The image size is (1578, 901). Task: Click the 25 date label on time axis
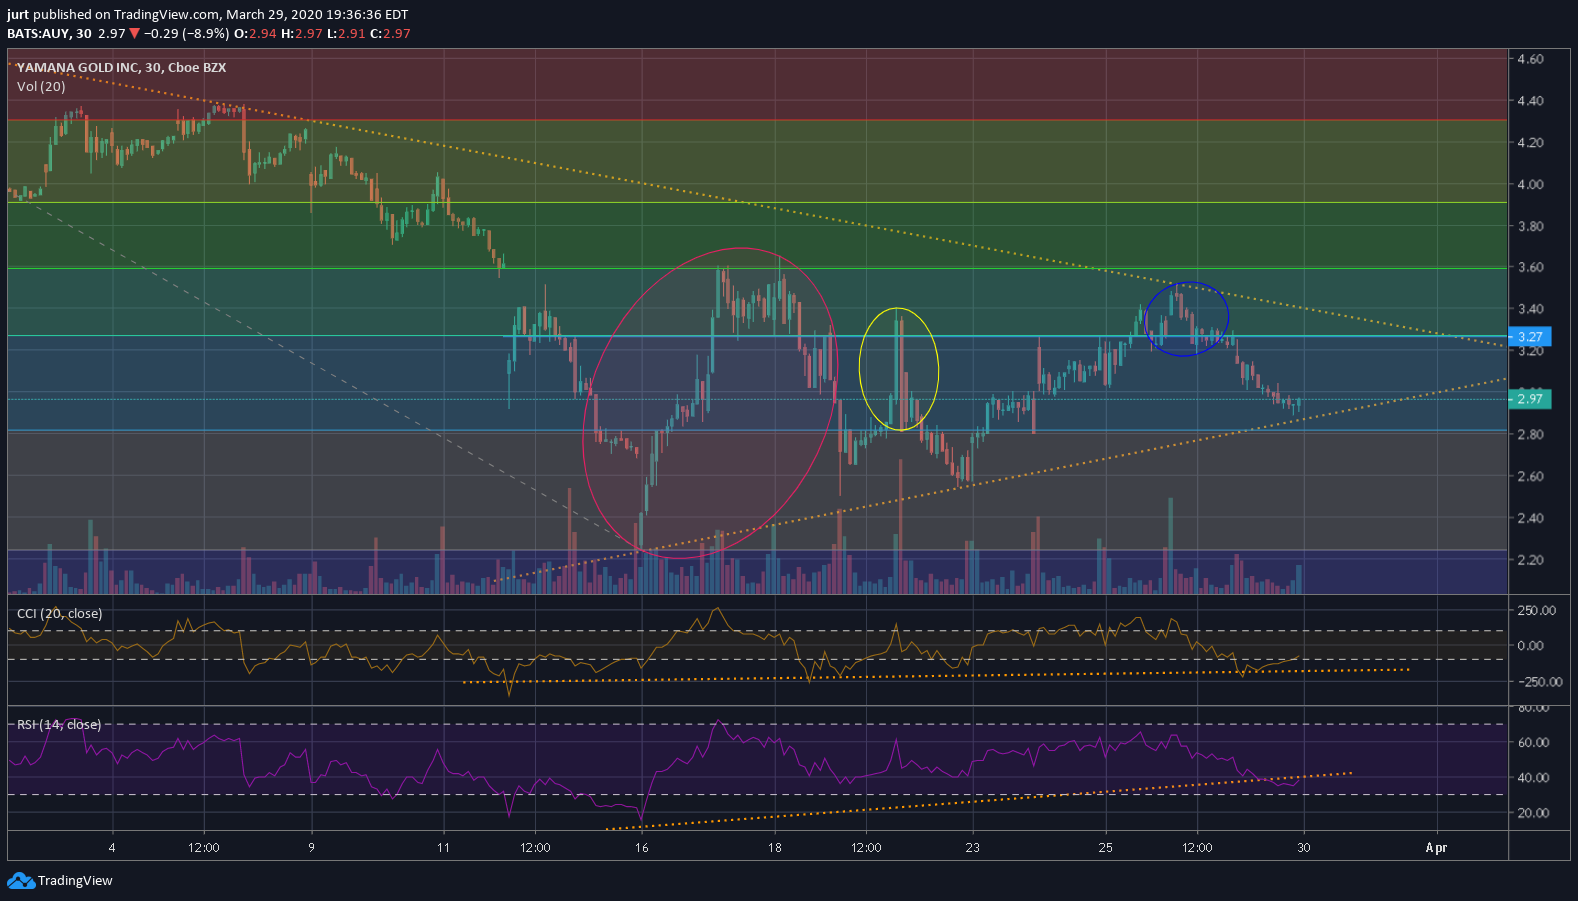1105,848
